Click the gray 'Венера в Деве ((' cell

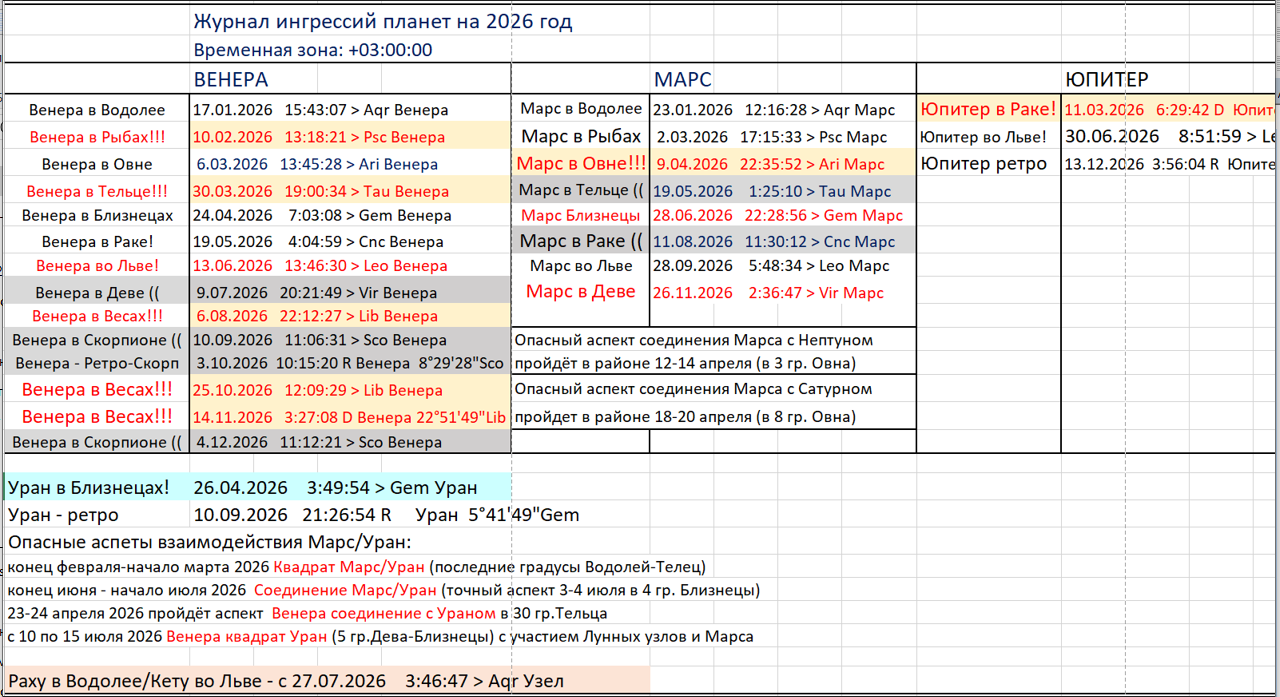click(97, 293)
